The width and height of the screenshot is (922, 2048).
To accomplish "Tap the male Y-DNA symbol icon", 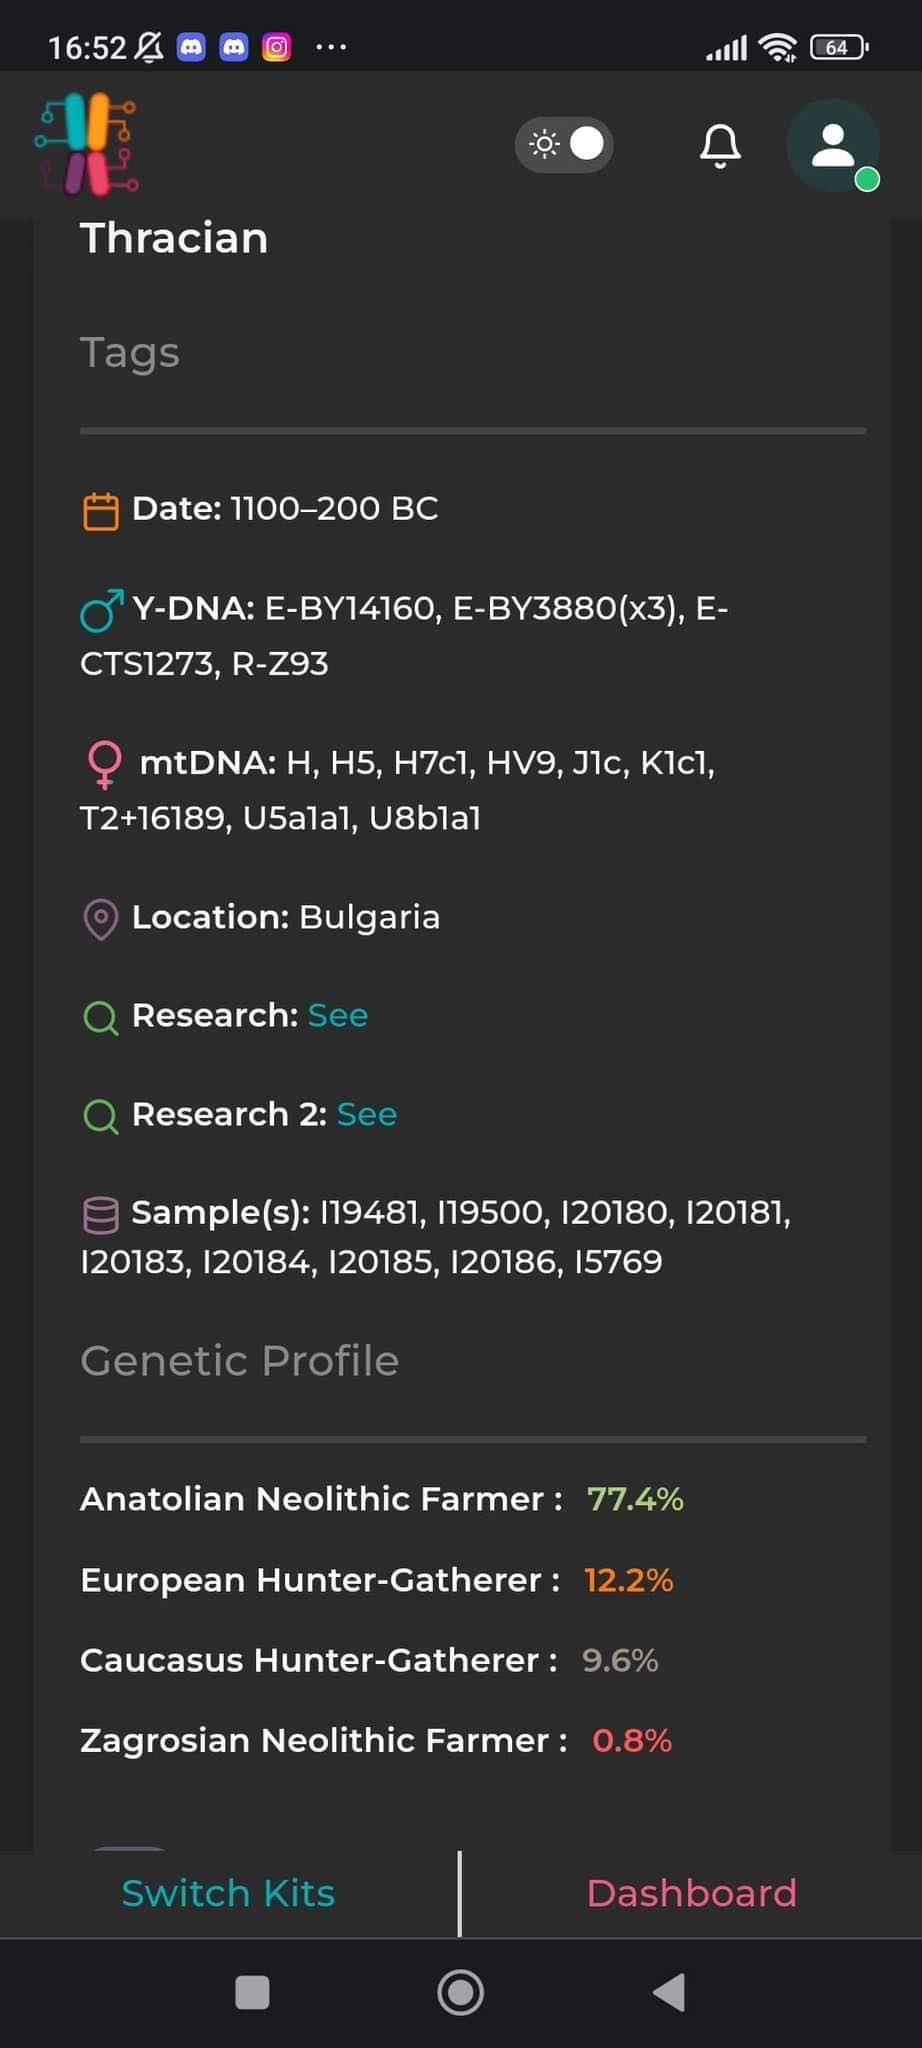I will click(101, 610).
